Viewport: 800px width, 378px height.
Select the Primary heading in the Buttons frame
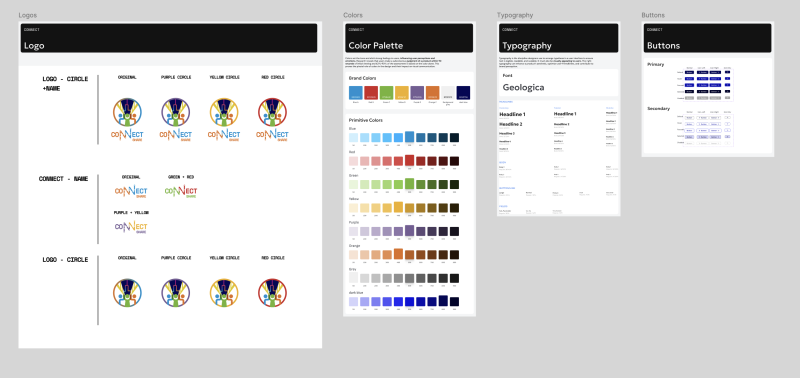(656, 64)
